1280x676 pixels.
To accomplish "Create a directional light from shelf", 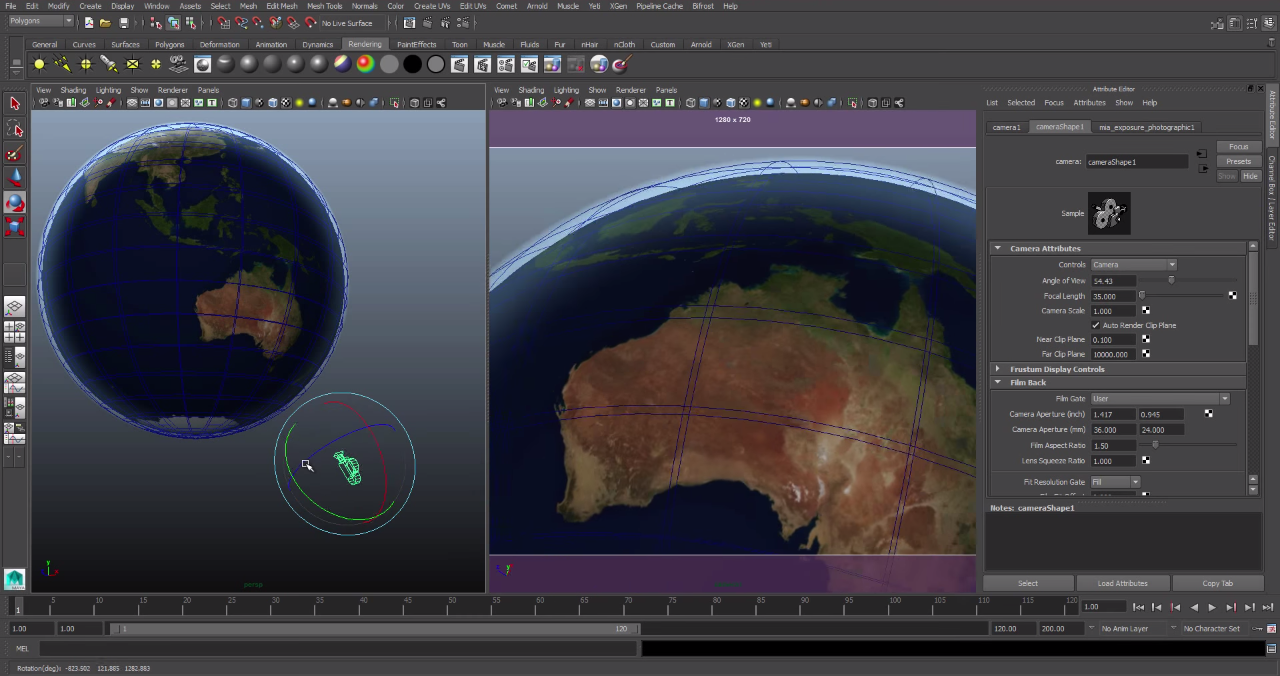I will pyautogui.click(x=62, y=64).
